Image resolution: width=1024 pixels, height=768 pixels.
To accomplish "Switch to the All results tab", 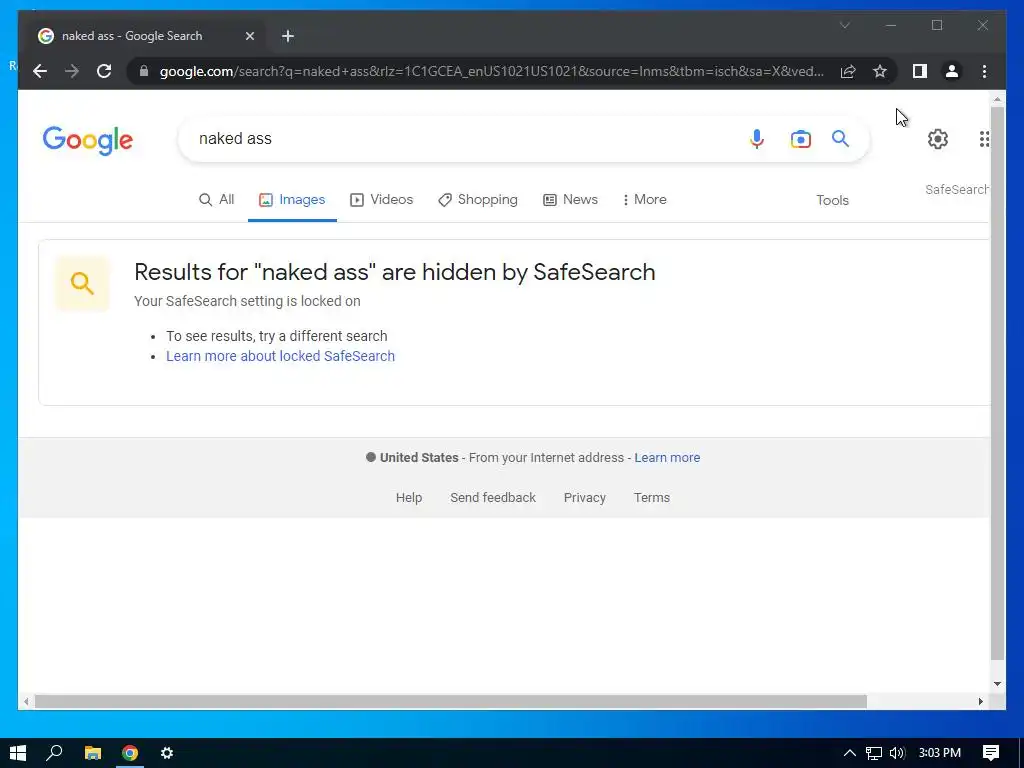I will coord(216,200).
